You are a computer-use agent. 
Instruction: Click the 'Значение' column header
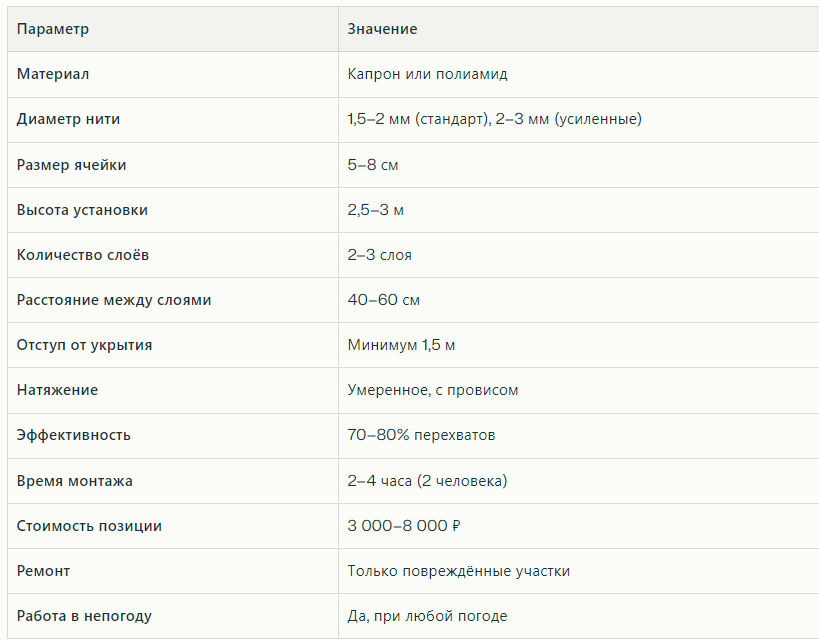[382, 29]
